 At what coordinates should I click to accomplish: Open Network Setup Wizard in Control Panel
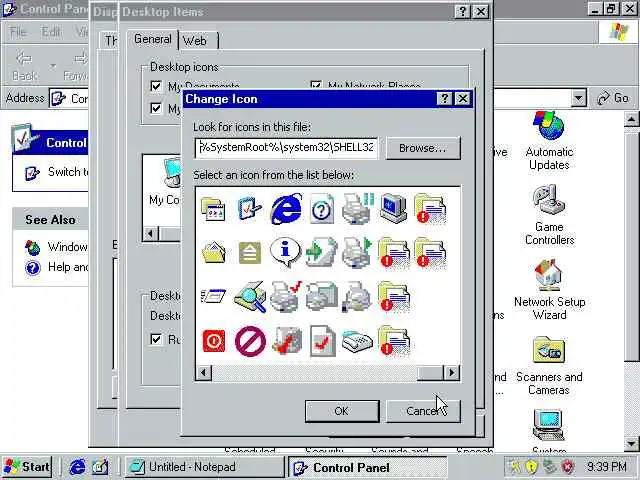point(549,290)
